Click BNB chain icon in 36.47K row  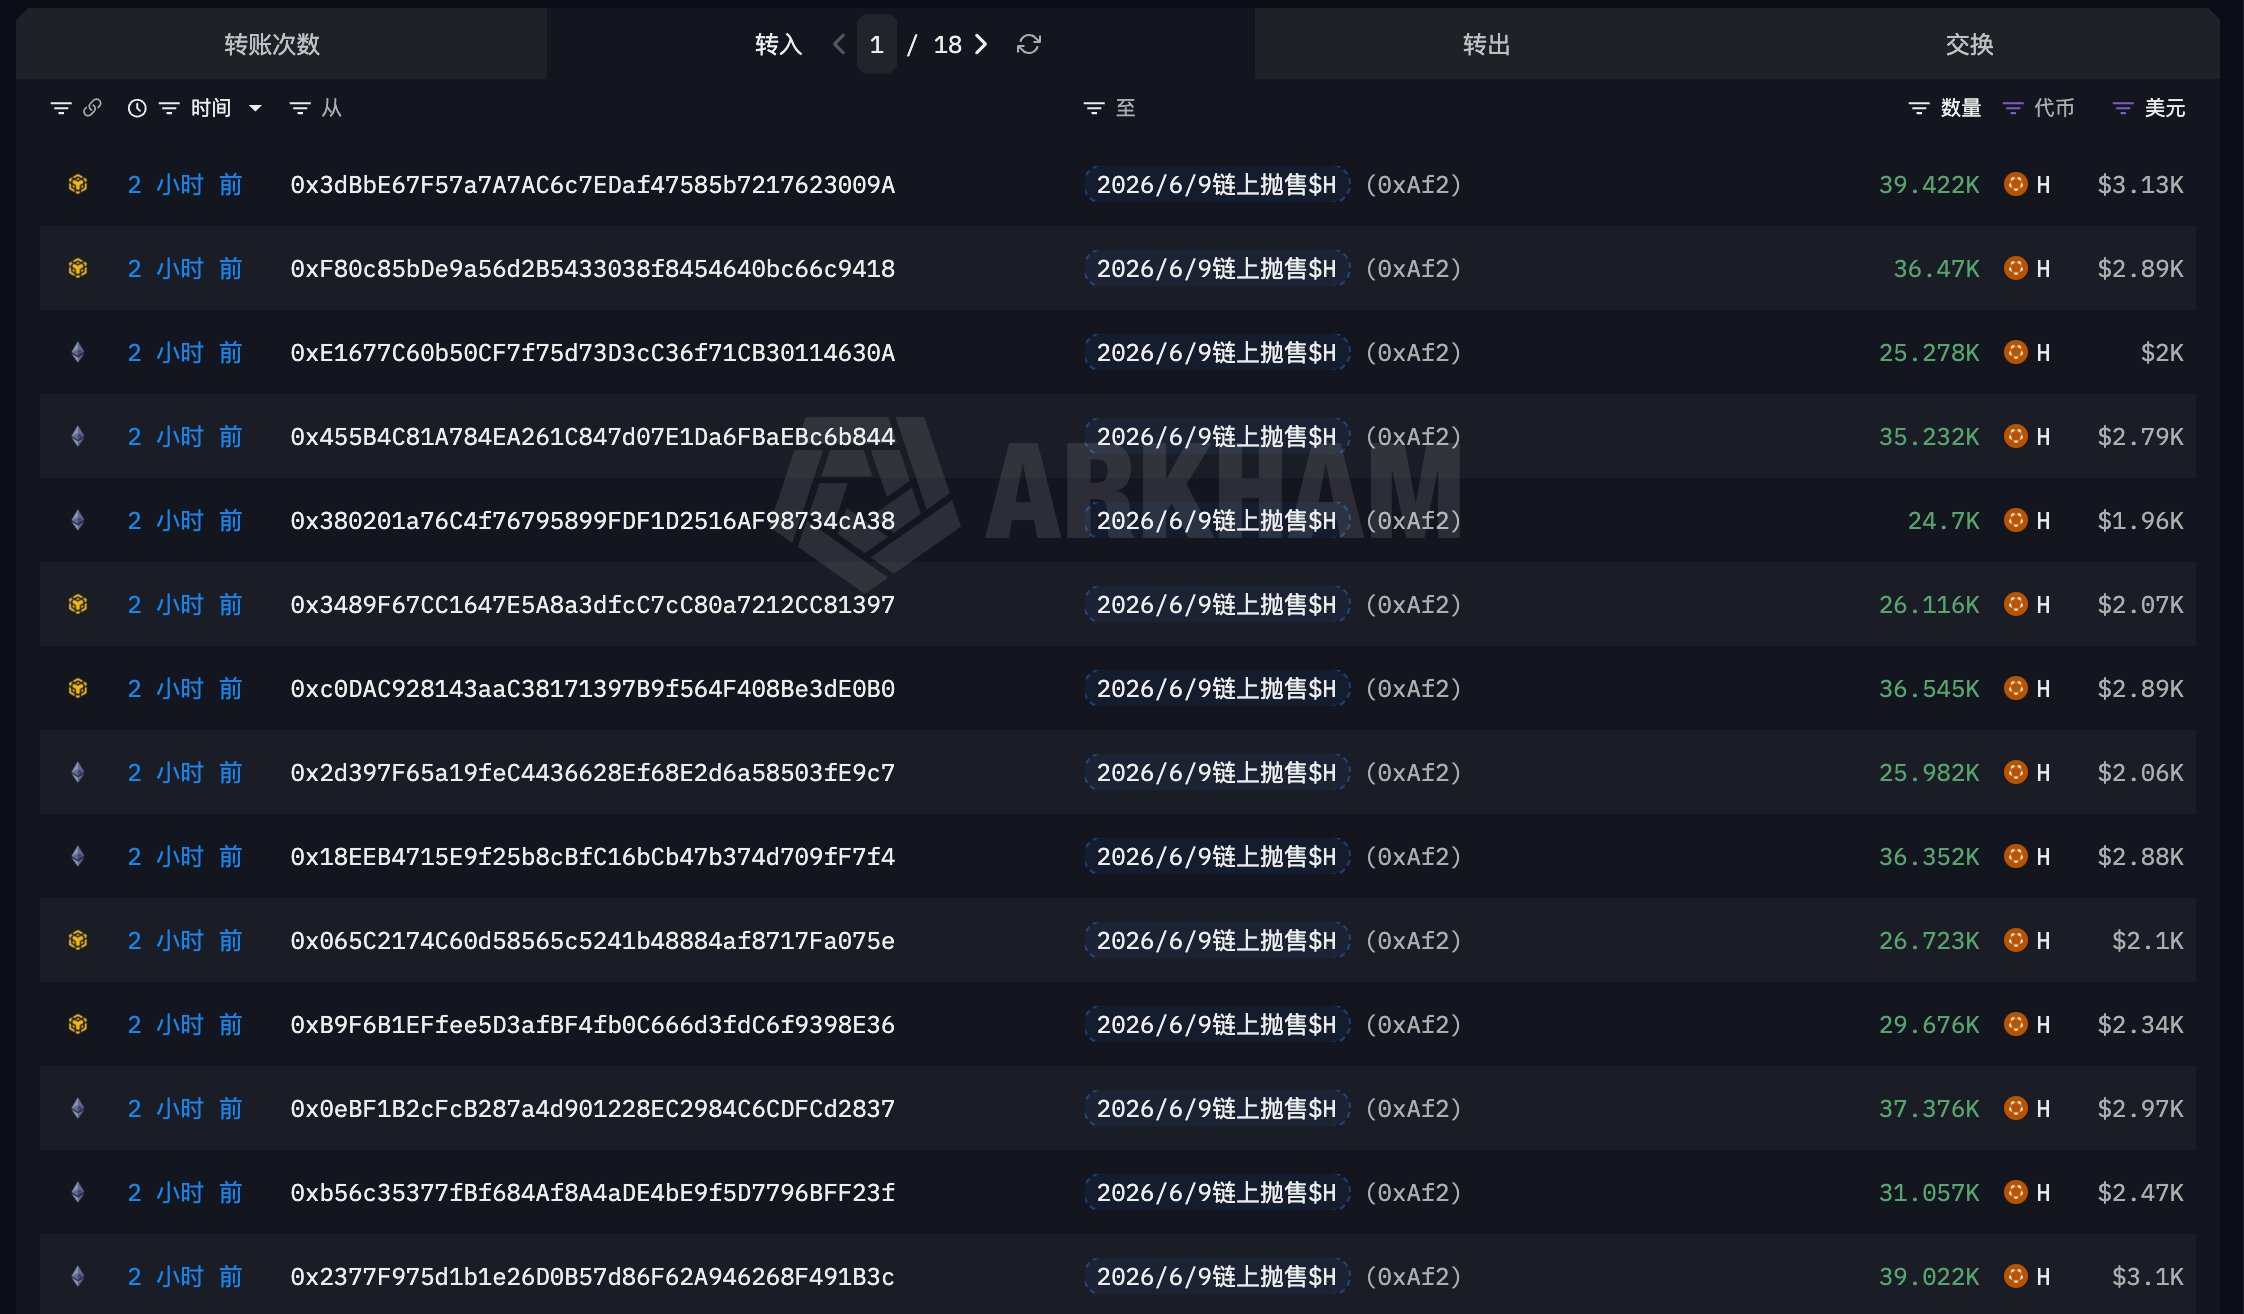click(78, 268)
